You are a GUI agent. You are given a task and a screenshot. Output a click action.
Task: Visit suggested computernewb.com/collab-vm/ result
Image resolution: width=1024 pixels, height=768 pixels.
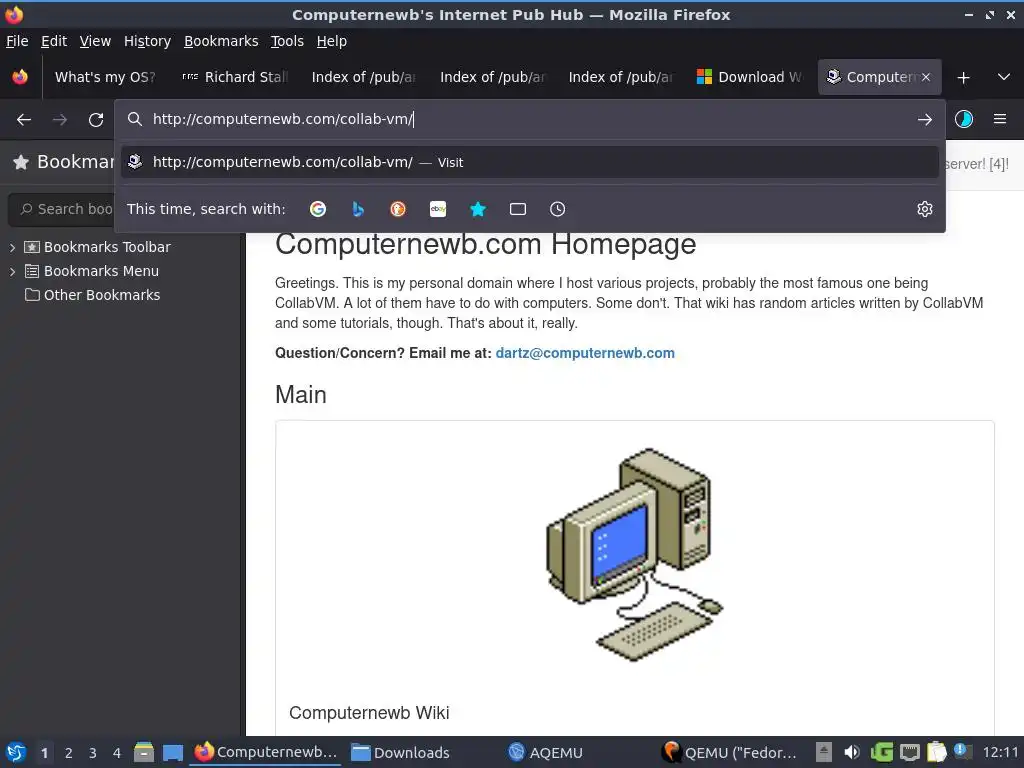tap(530, 162)
